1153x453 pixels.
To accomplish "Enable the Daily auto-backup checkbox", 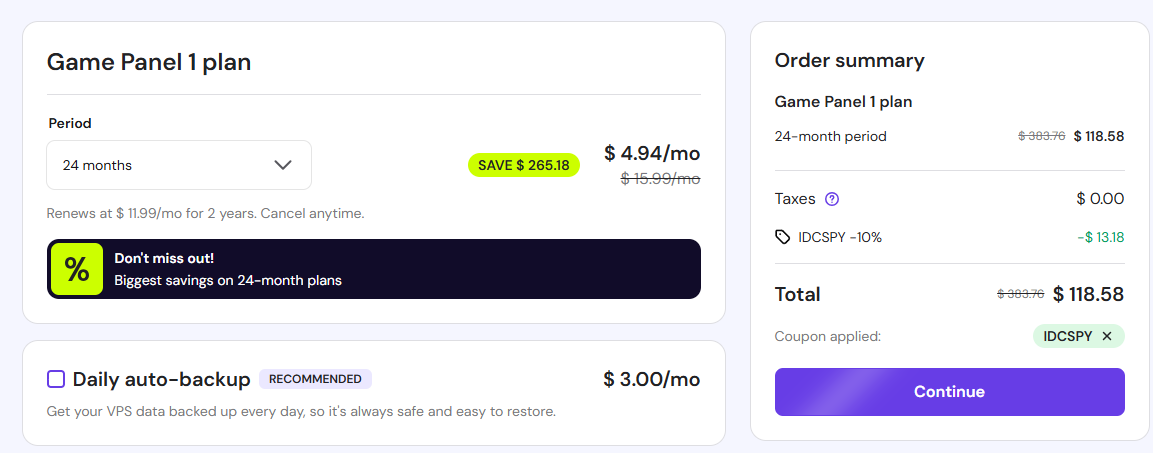I will tap(56, 379).
